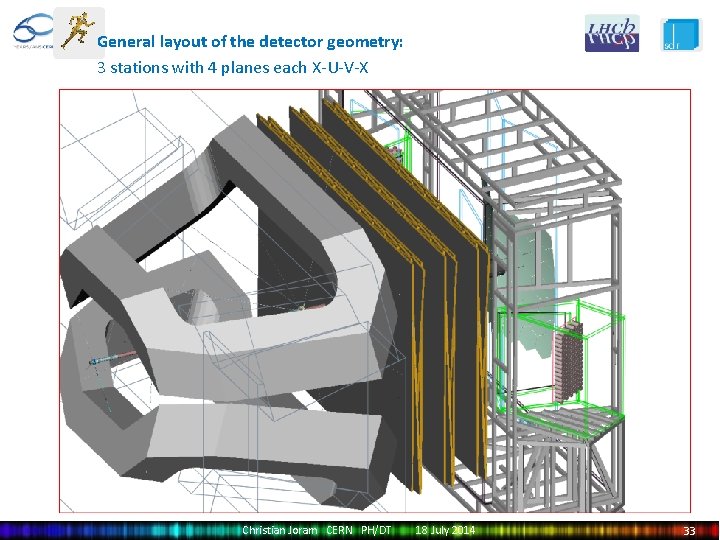The width and height of the screenshot is (720, 540).
Task: Click the footer text 'Christian Joram'
Action: tap(280, 530)
